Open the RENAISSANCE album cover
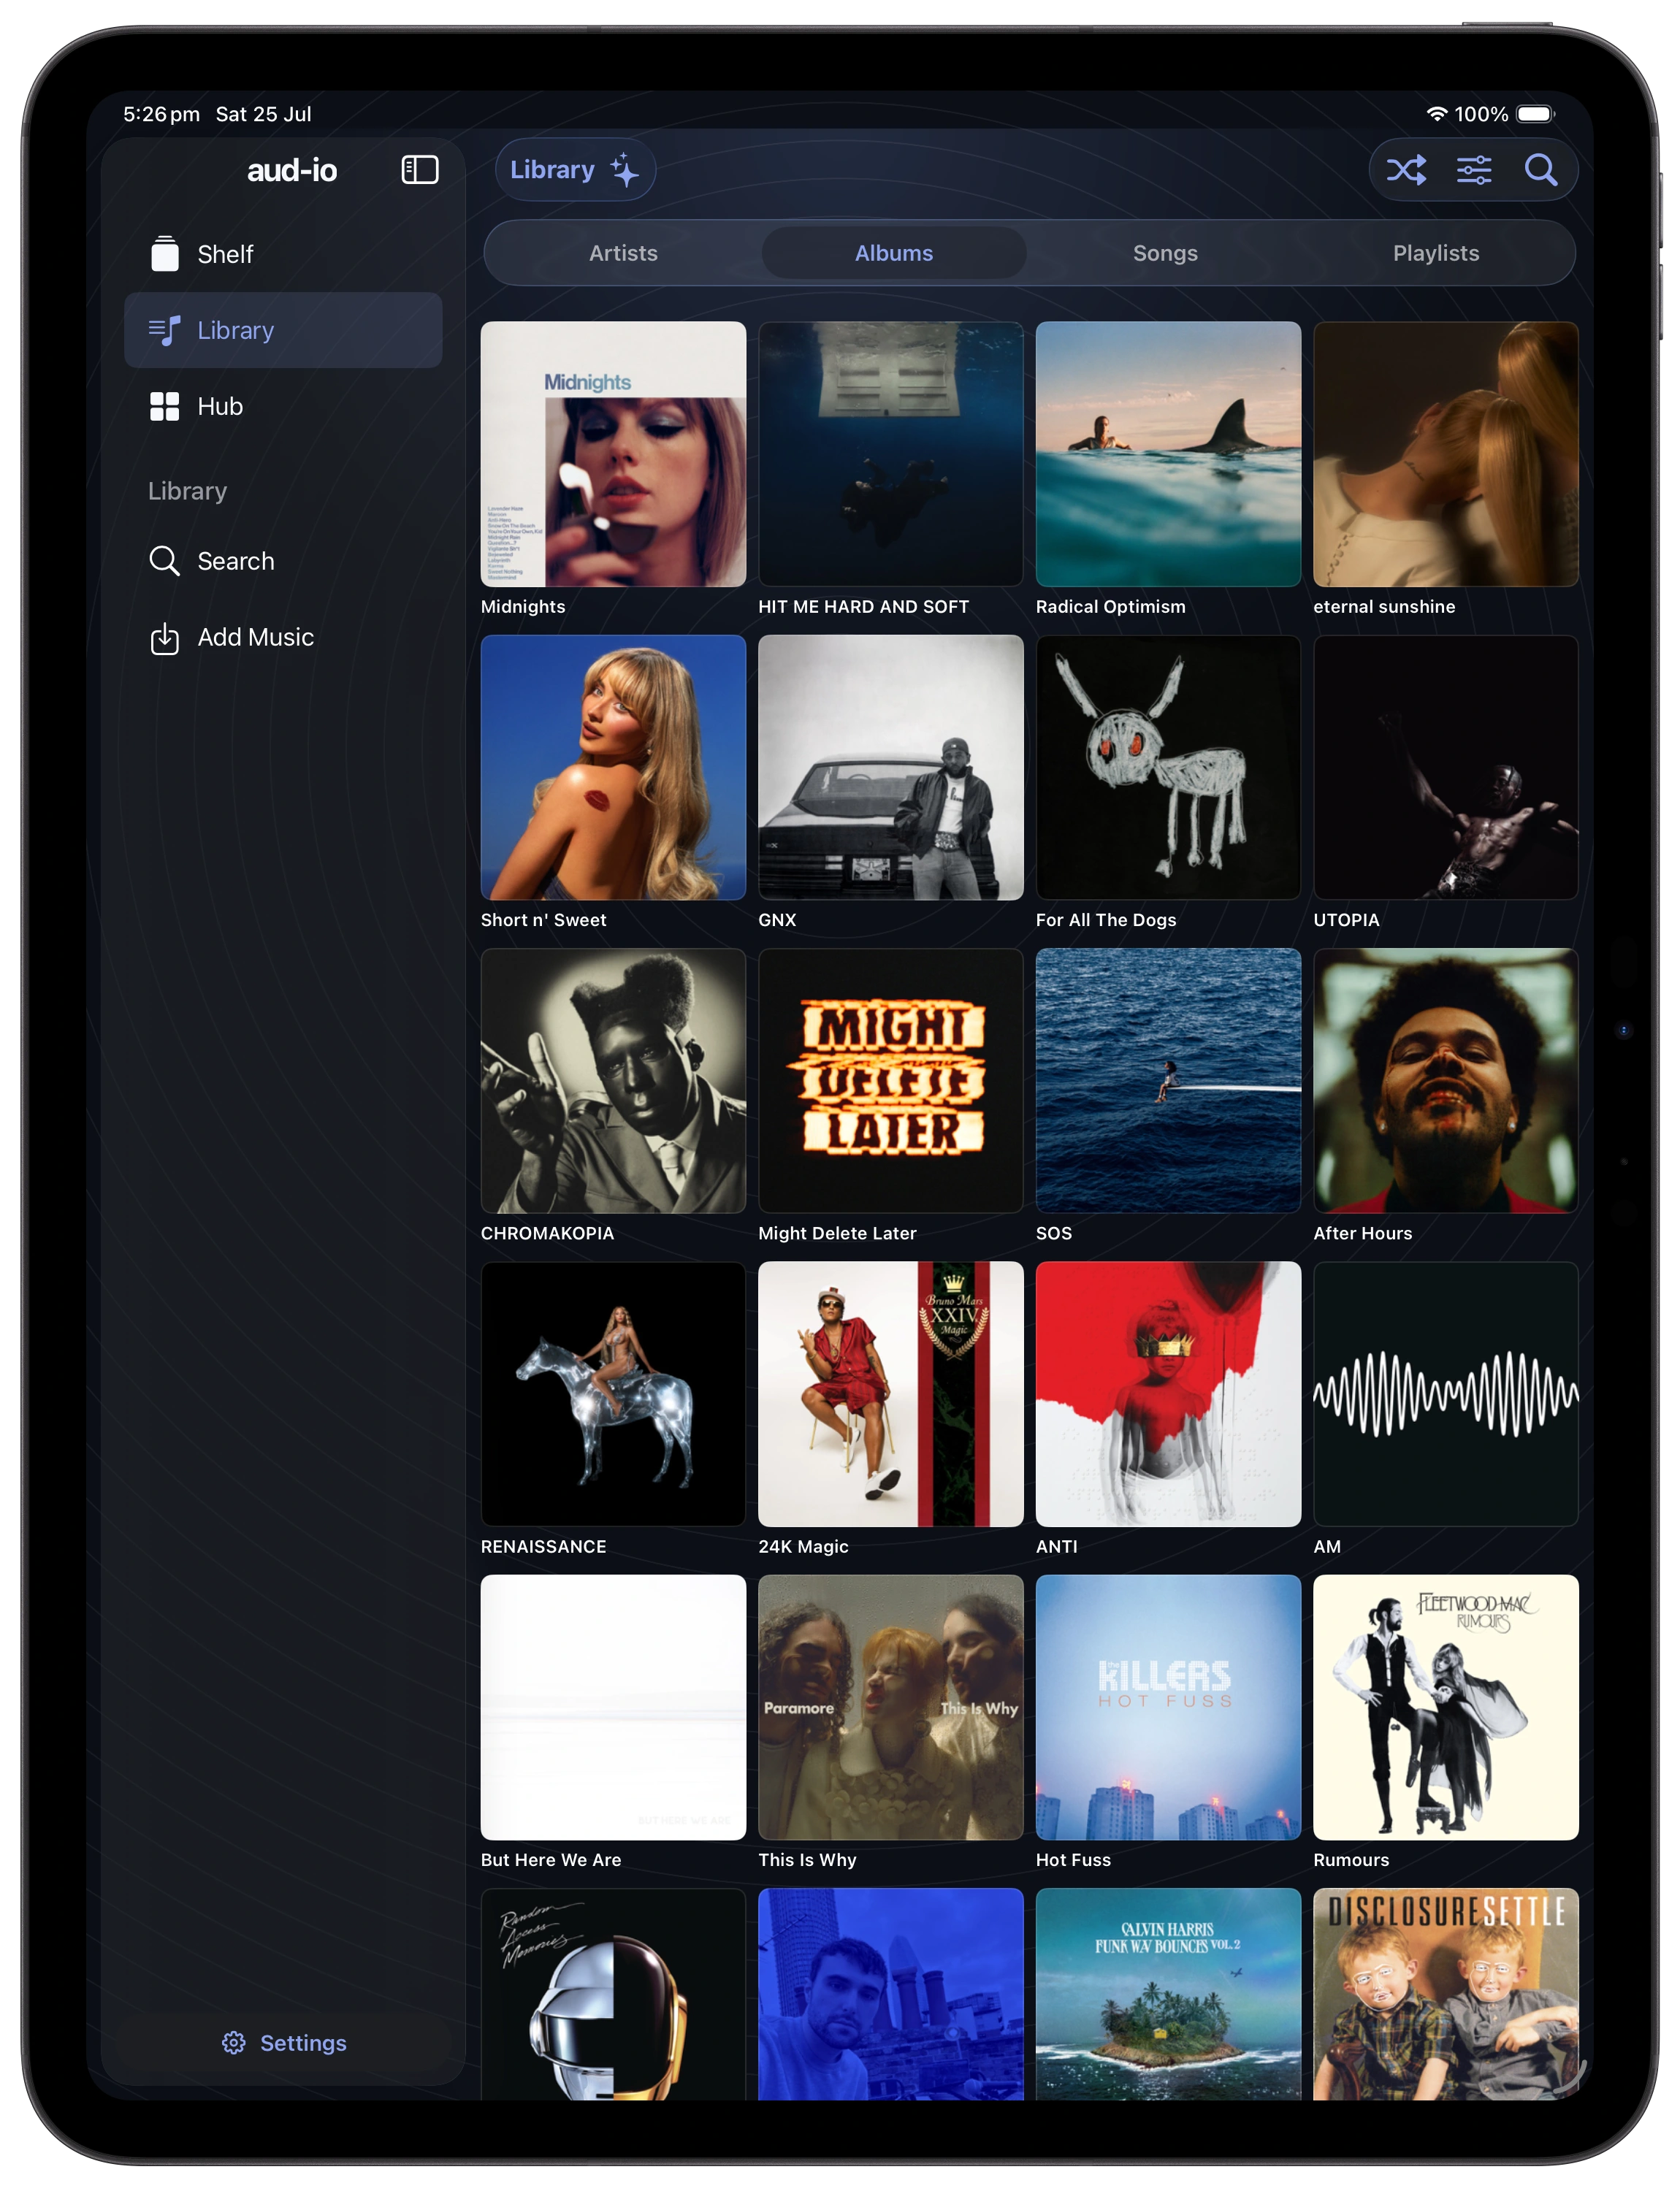This screenshot has width=1680, height=2191. click(613, 1394)
